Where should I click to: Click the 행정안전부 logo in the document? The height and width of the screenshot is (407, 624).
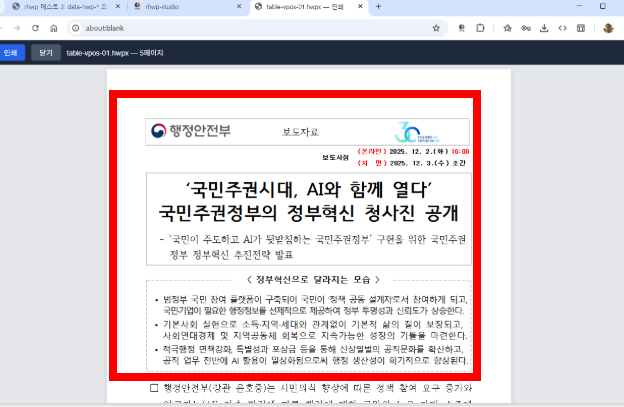click(191, 131)
